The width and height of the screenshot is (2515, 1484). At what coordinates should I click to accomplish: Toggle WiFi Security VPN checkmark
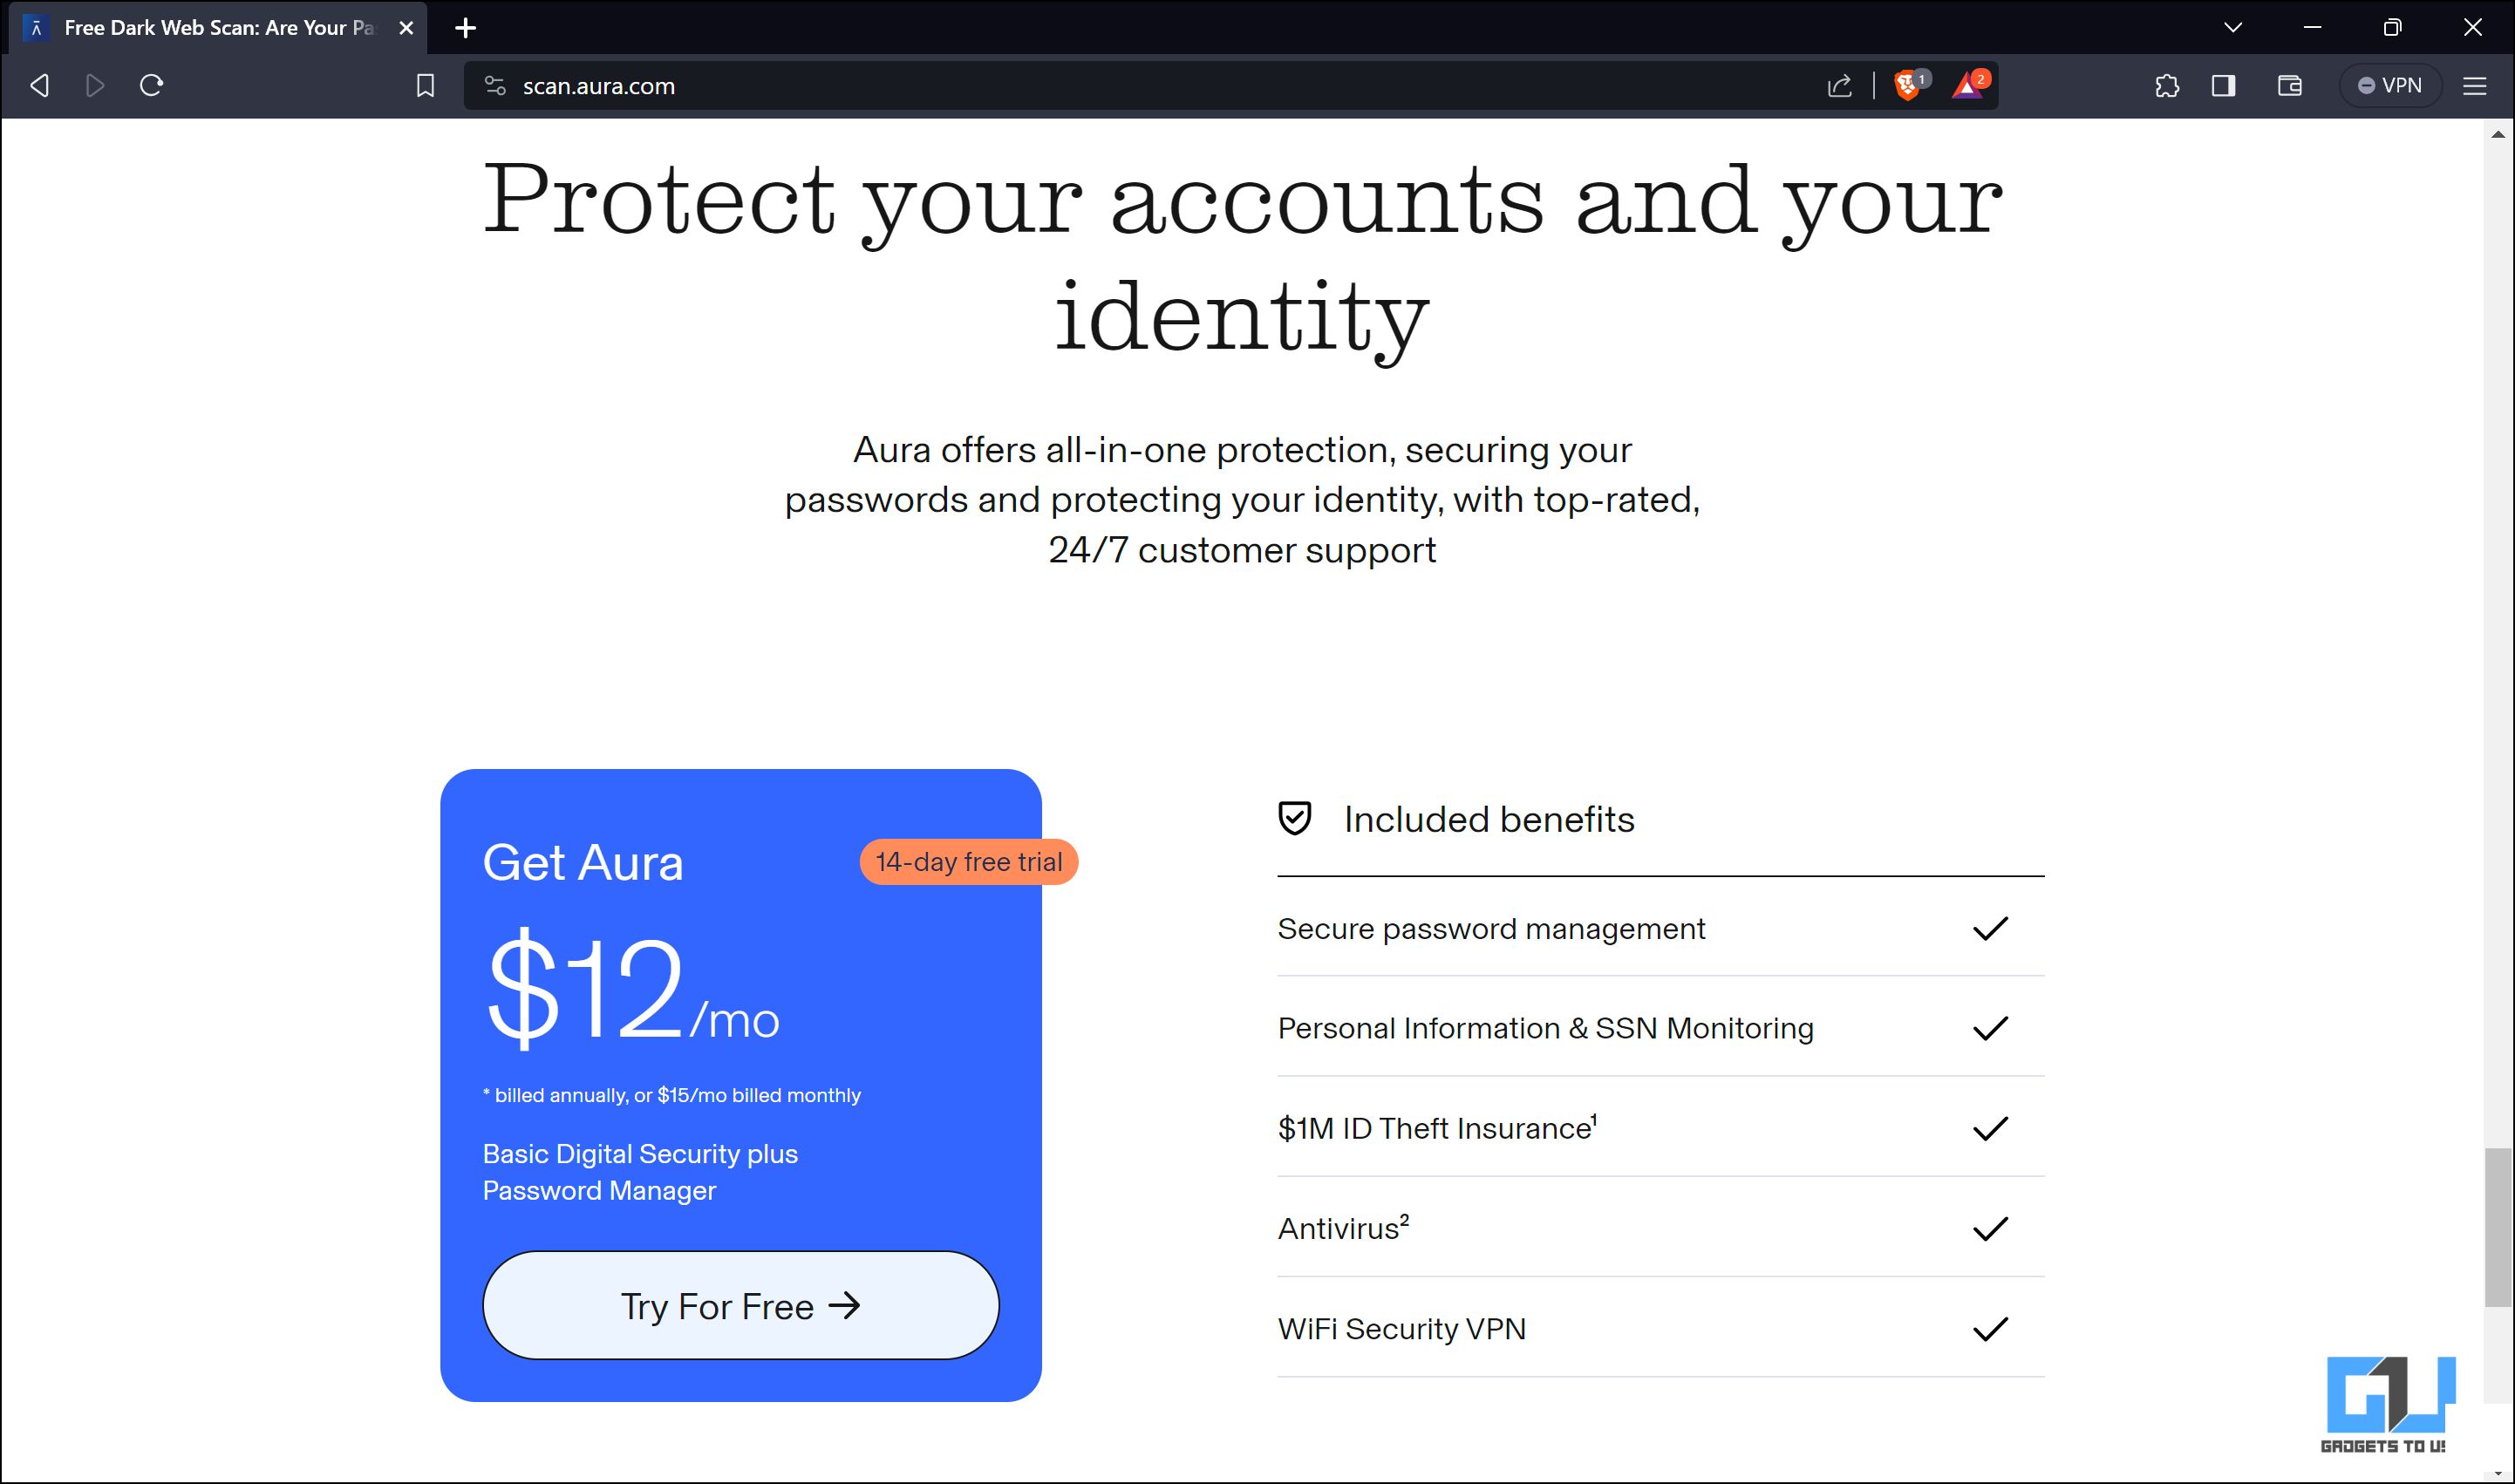click(x=1993, y=1327)
